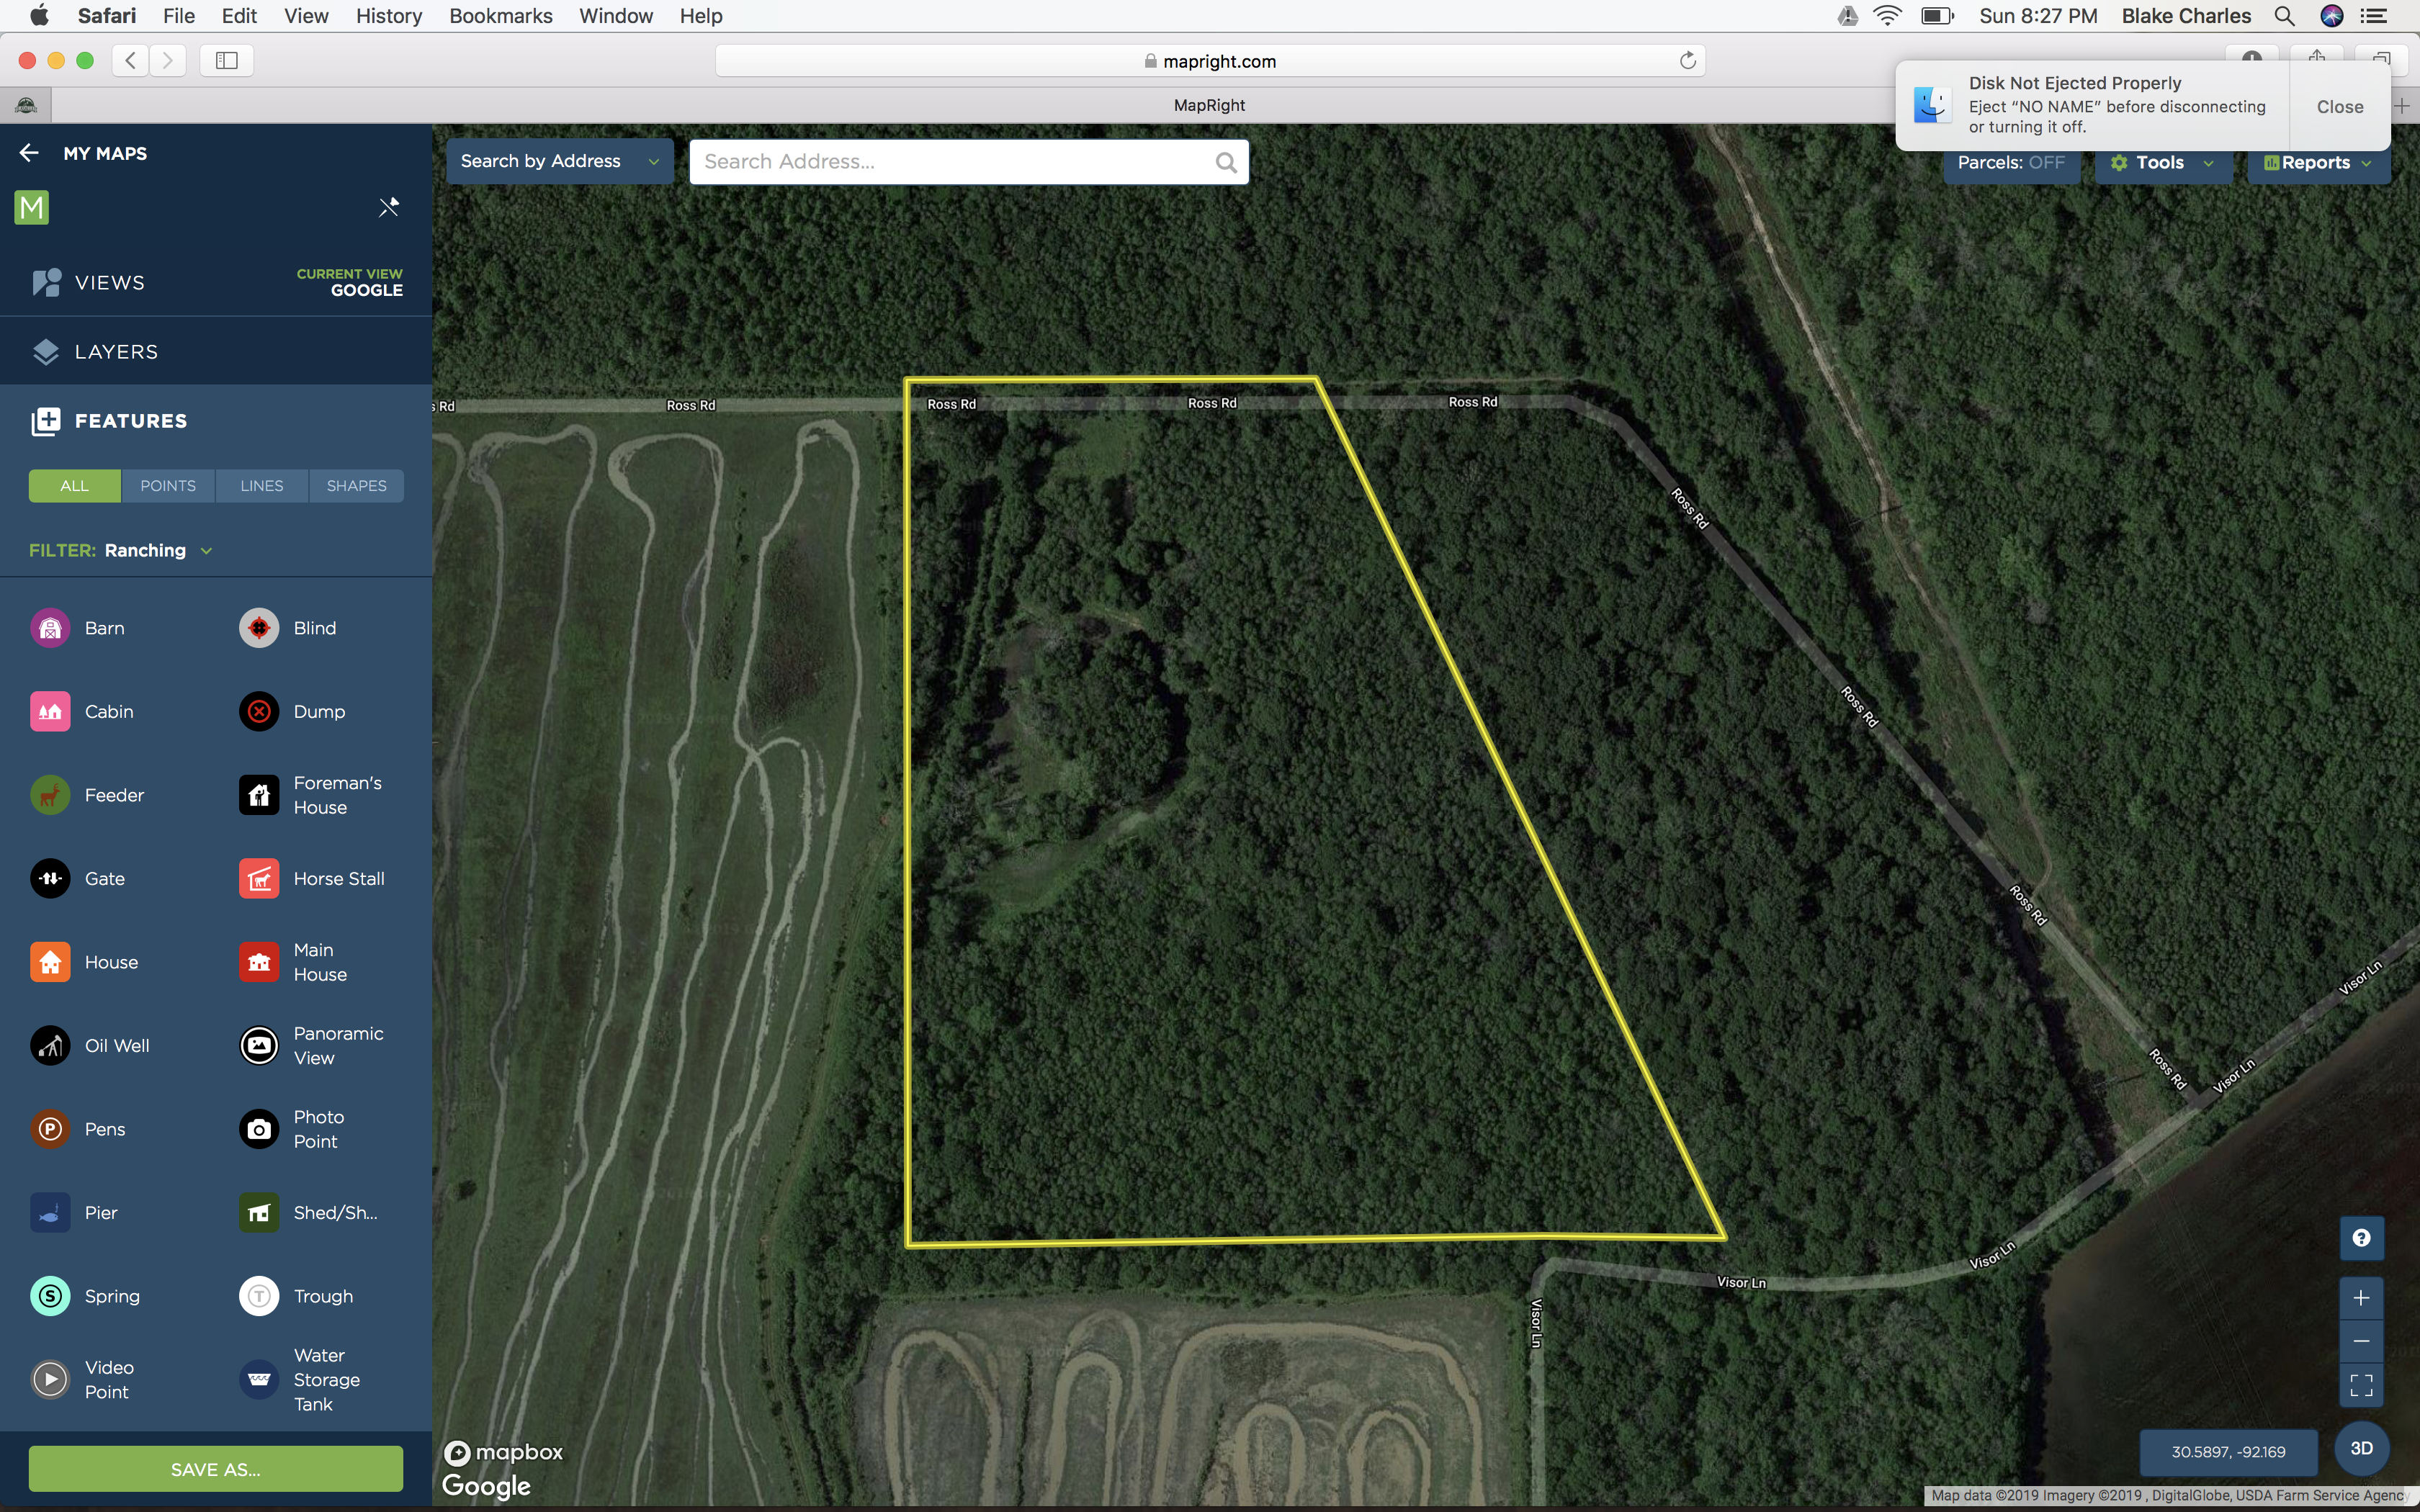Close the Disk Not Ejected notification
2420x1512 pixels.
coord(2339,107)
